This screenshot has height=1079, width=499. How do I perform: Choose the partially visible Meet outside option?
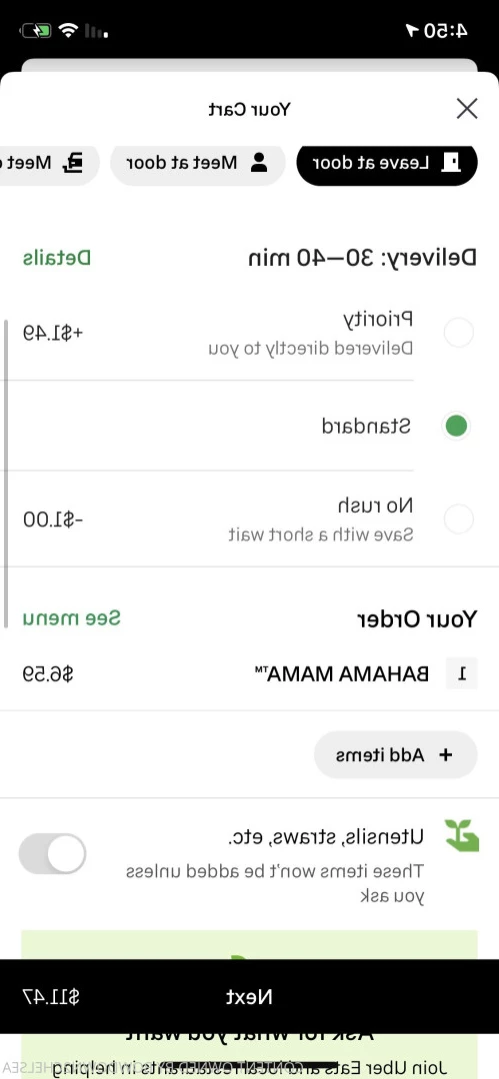(x=48, y=163)
